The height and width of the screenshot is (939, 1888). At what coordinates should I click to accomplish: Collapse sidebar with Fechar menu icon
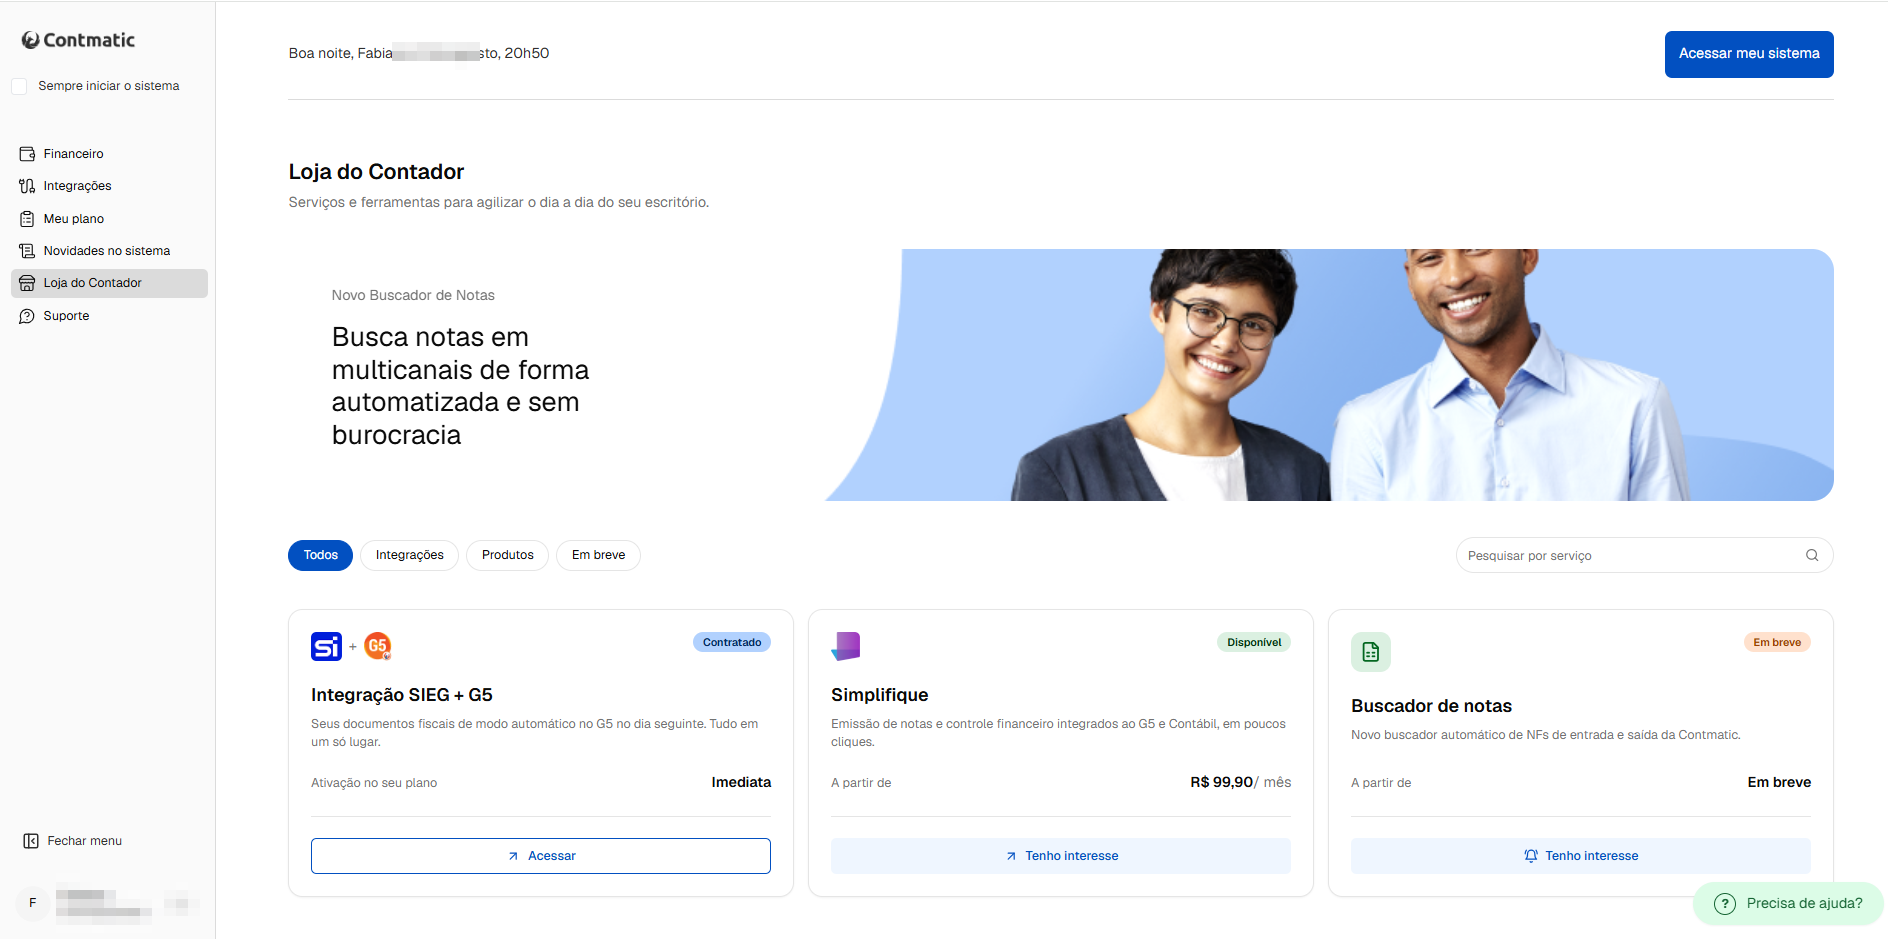(x=31, y=841)
